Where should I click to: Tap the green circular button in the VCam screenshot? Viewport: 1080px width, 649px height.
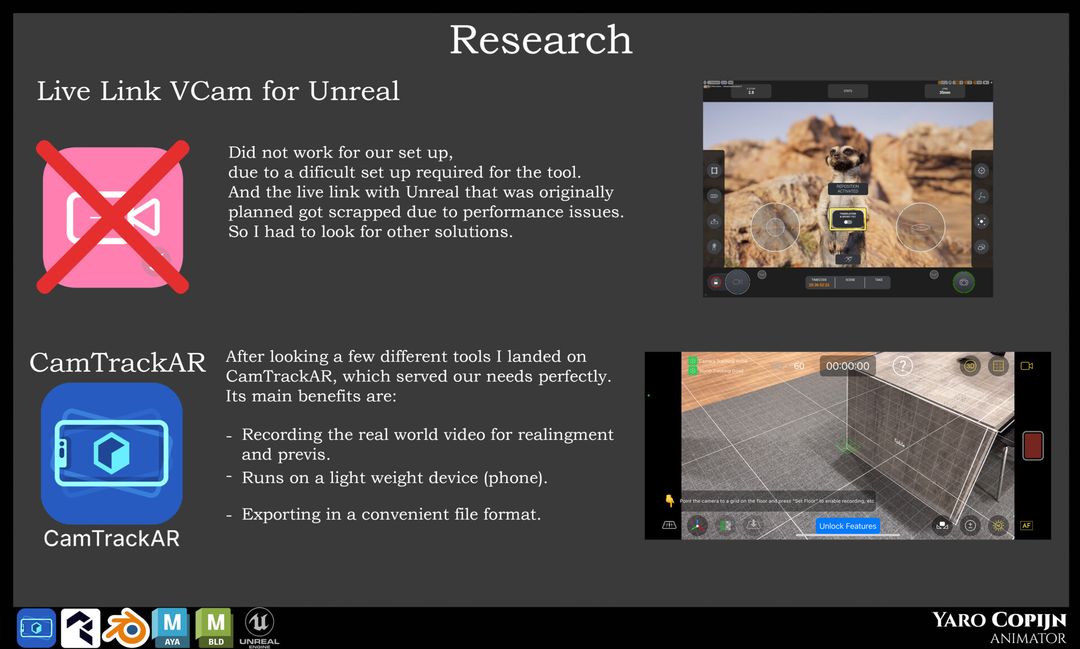964,282
